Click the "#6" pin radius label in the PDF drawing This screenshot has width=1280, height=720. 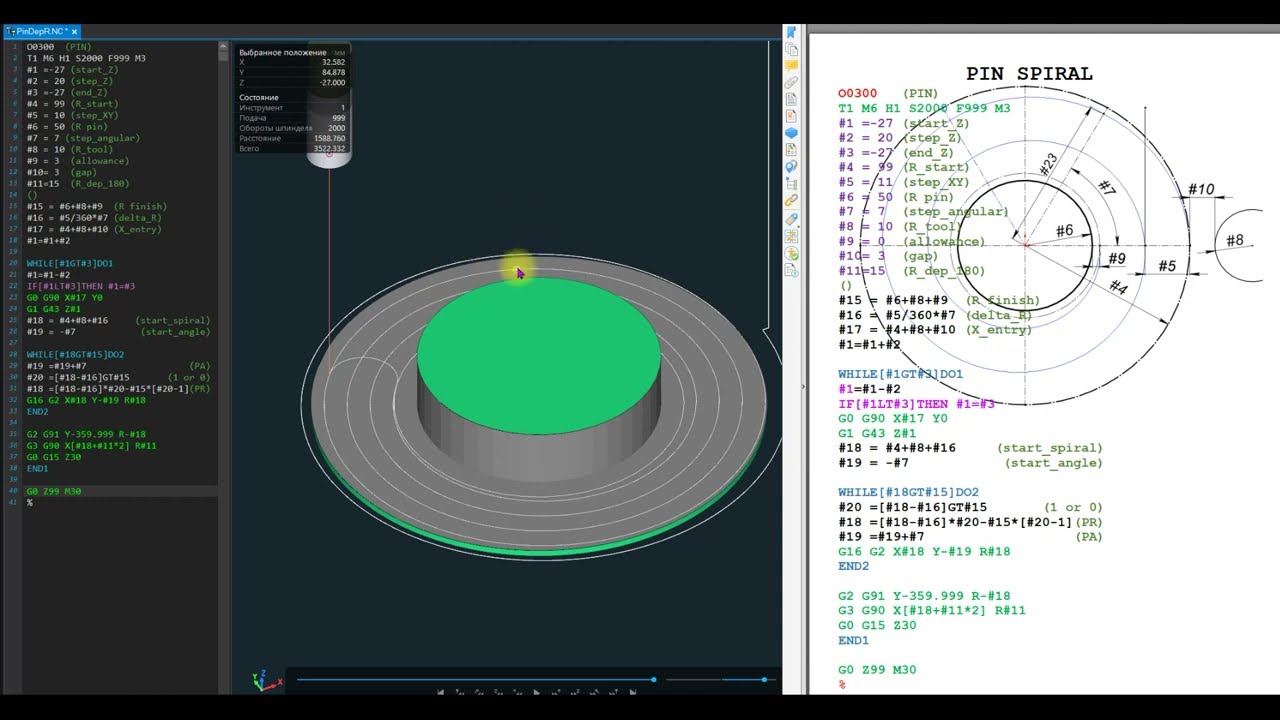1065,231
